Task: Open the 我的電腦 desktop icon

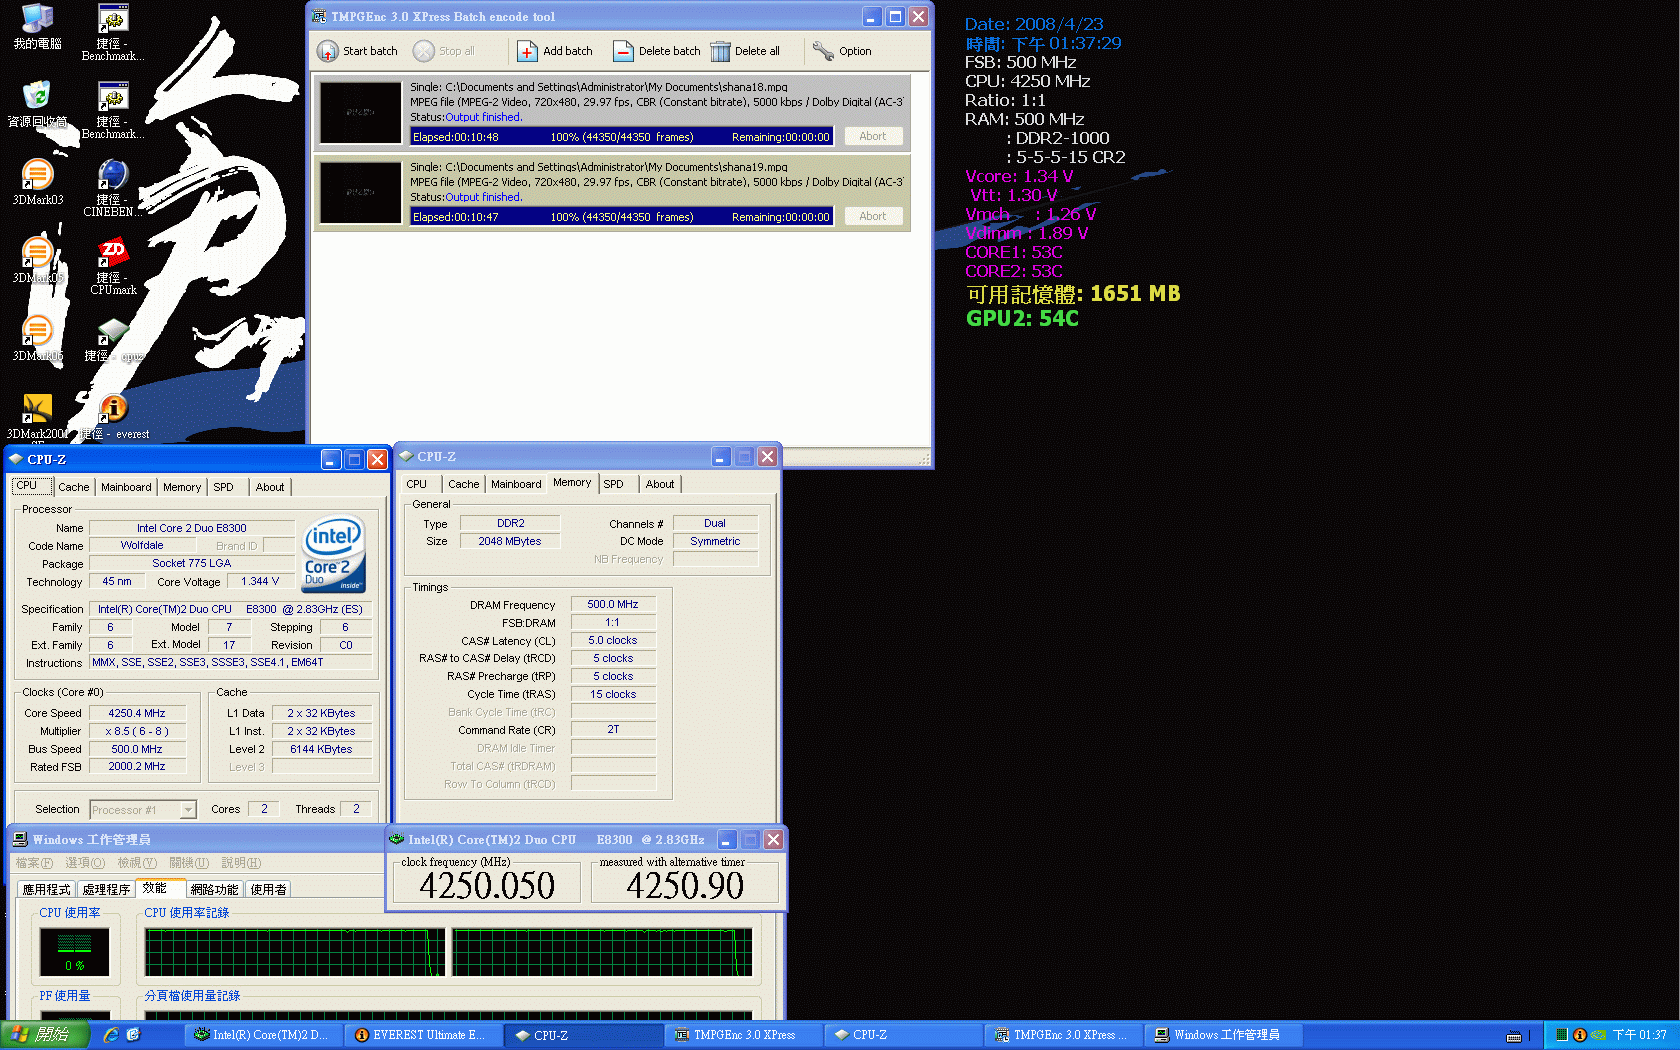Action: 38,27
